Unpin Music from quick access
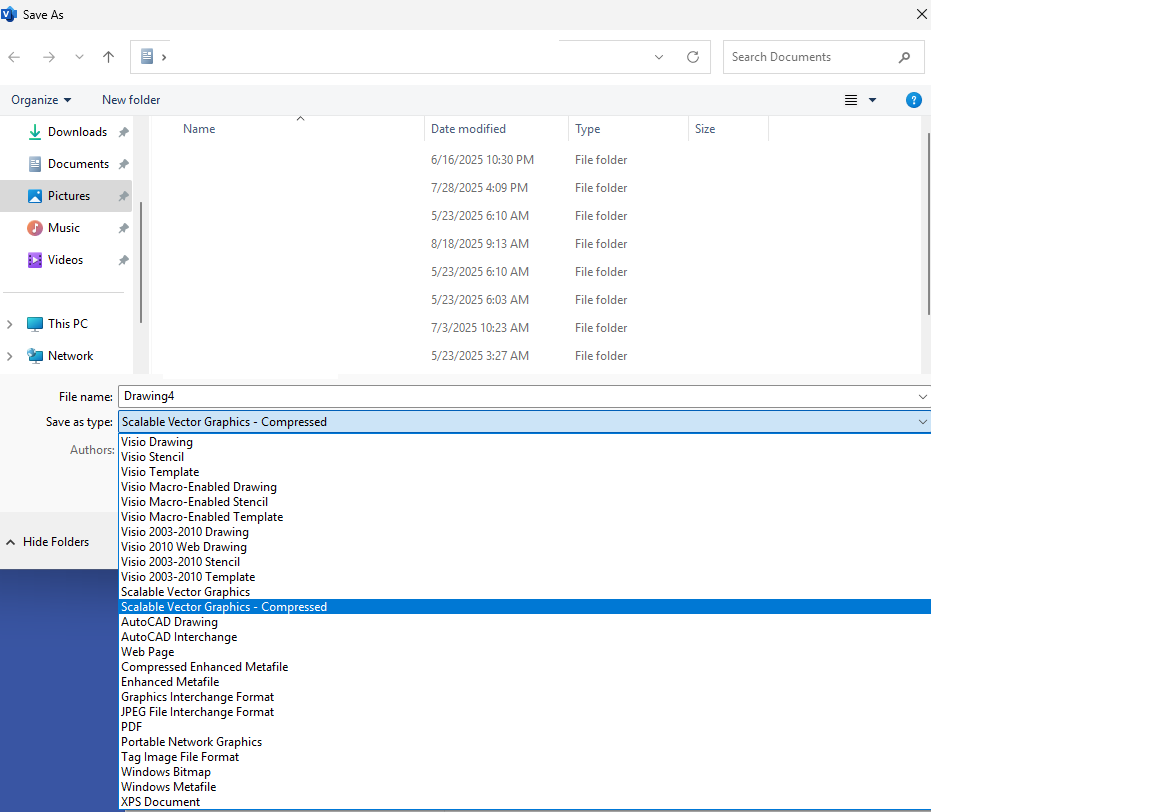The image size is (1152, 812). [x=123, y=229]
